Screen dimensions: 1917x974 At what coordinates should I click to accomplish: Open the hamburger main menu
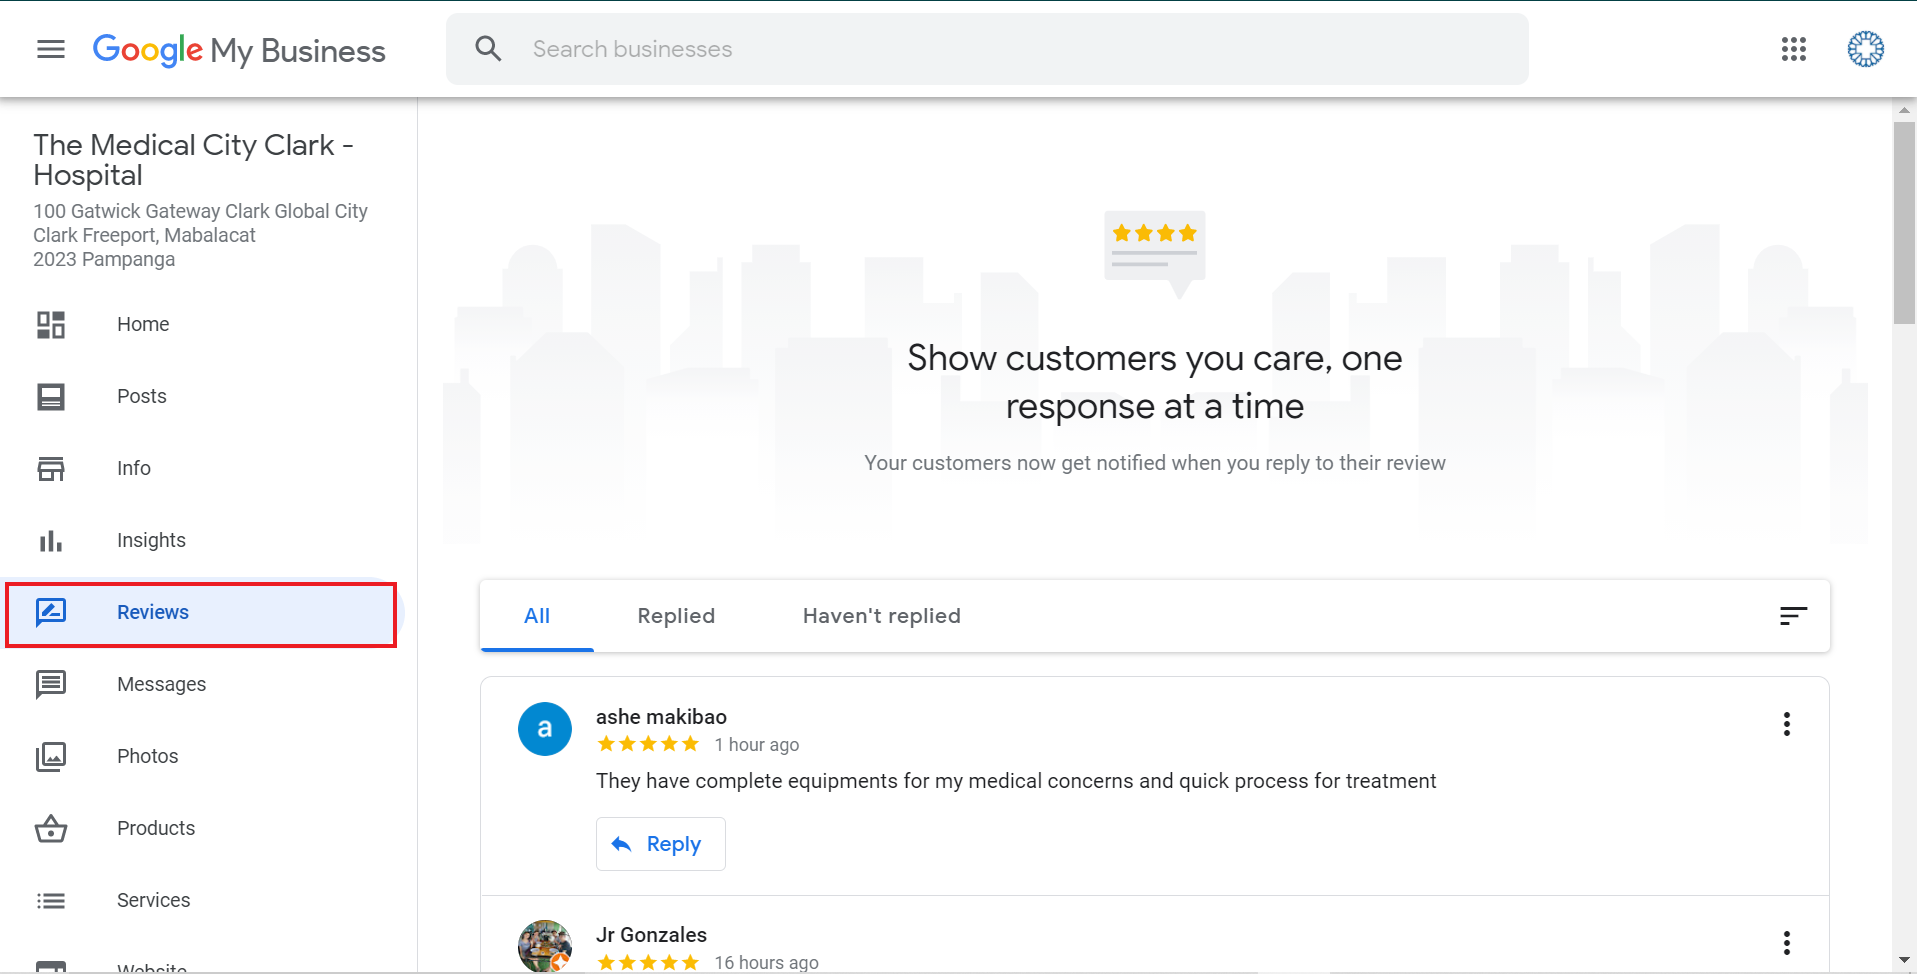tap(51, 49)
